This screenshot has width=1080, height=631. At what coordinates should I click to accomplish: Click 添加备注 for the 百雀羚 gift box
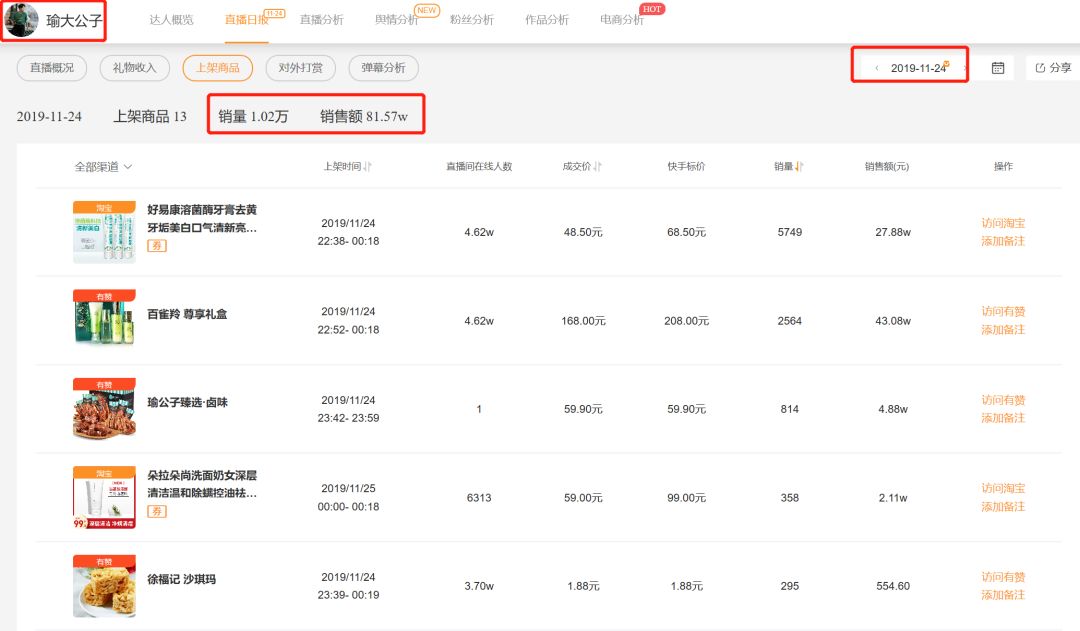(1003, 330)
